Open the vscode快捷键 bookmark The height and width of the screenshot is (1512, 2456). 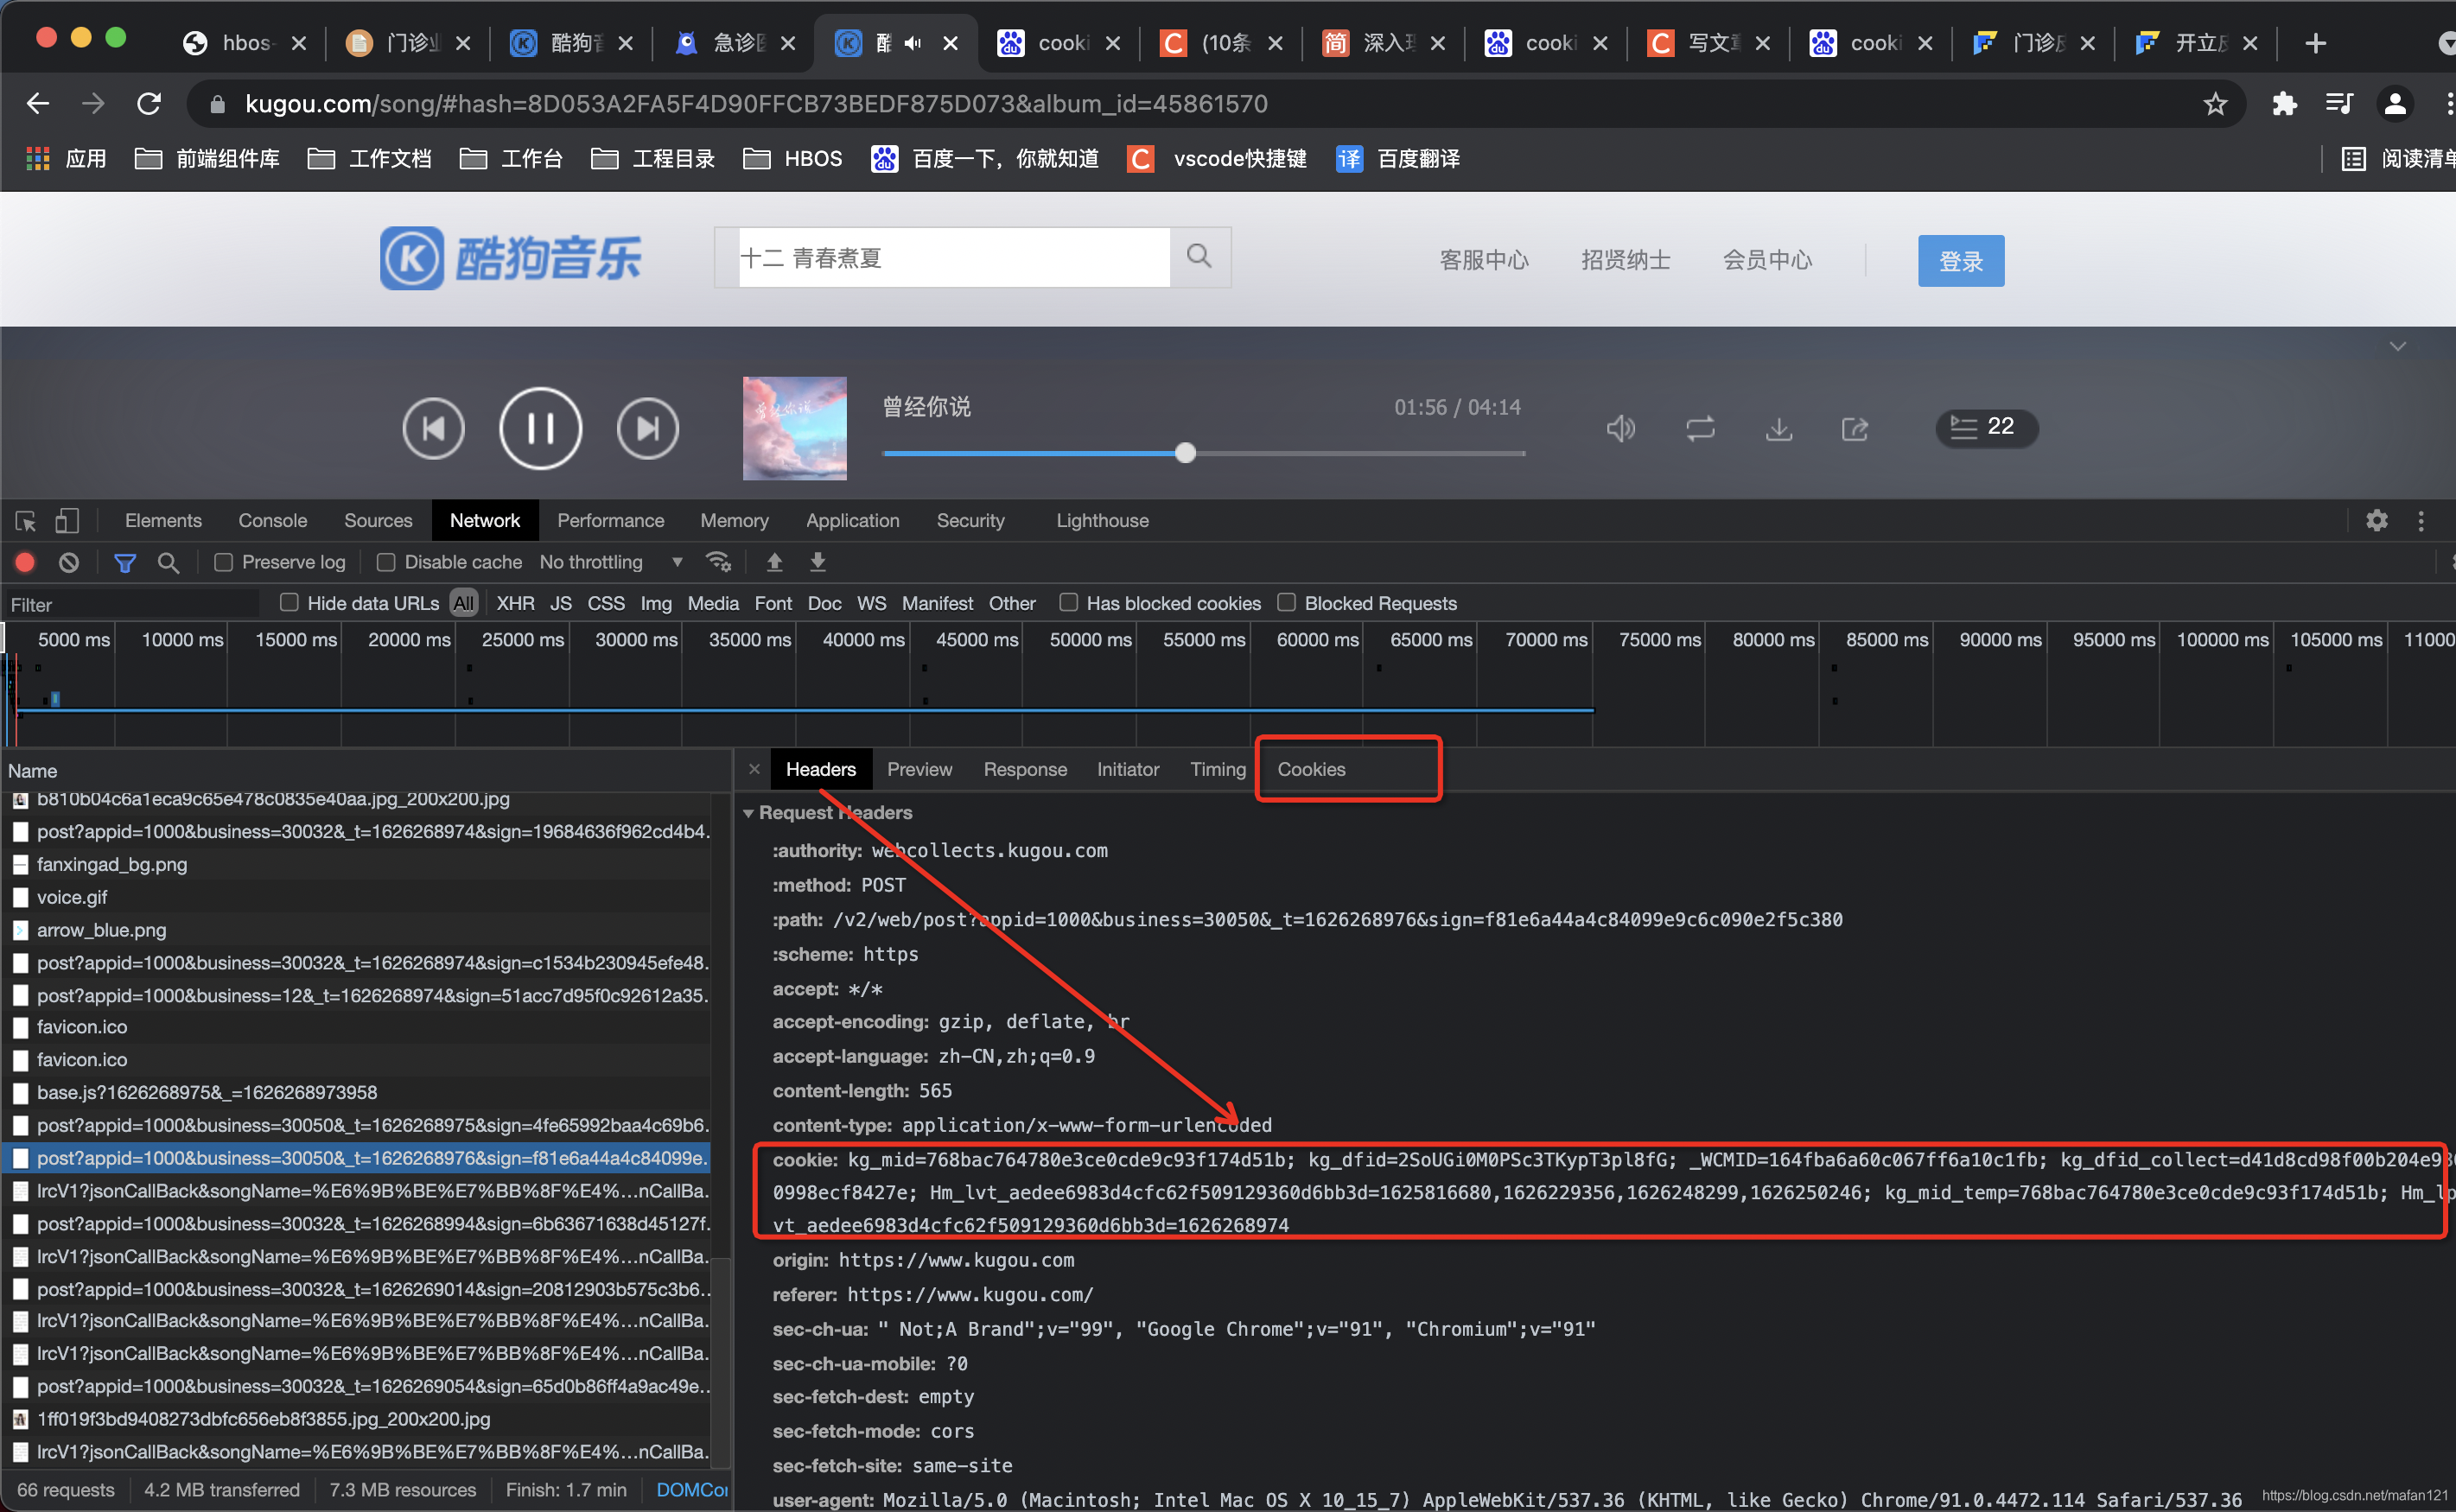coord(1216,159)
